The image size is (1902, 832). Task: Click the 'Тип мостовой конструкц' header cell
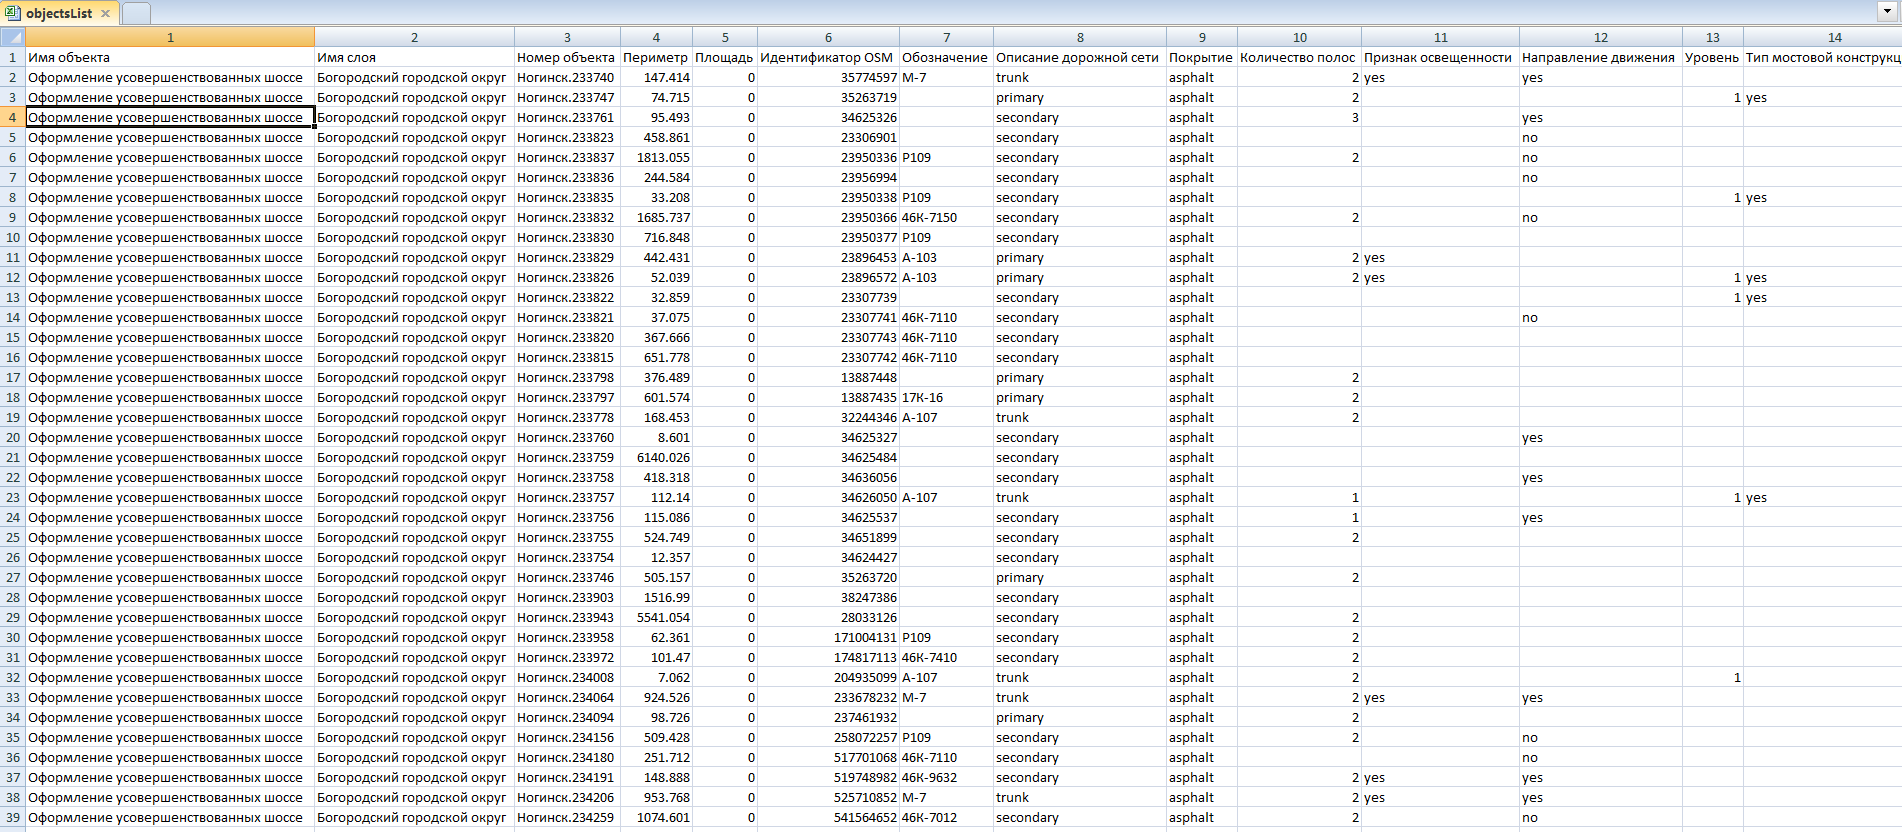(1823, 57)
